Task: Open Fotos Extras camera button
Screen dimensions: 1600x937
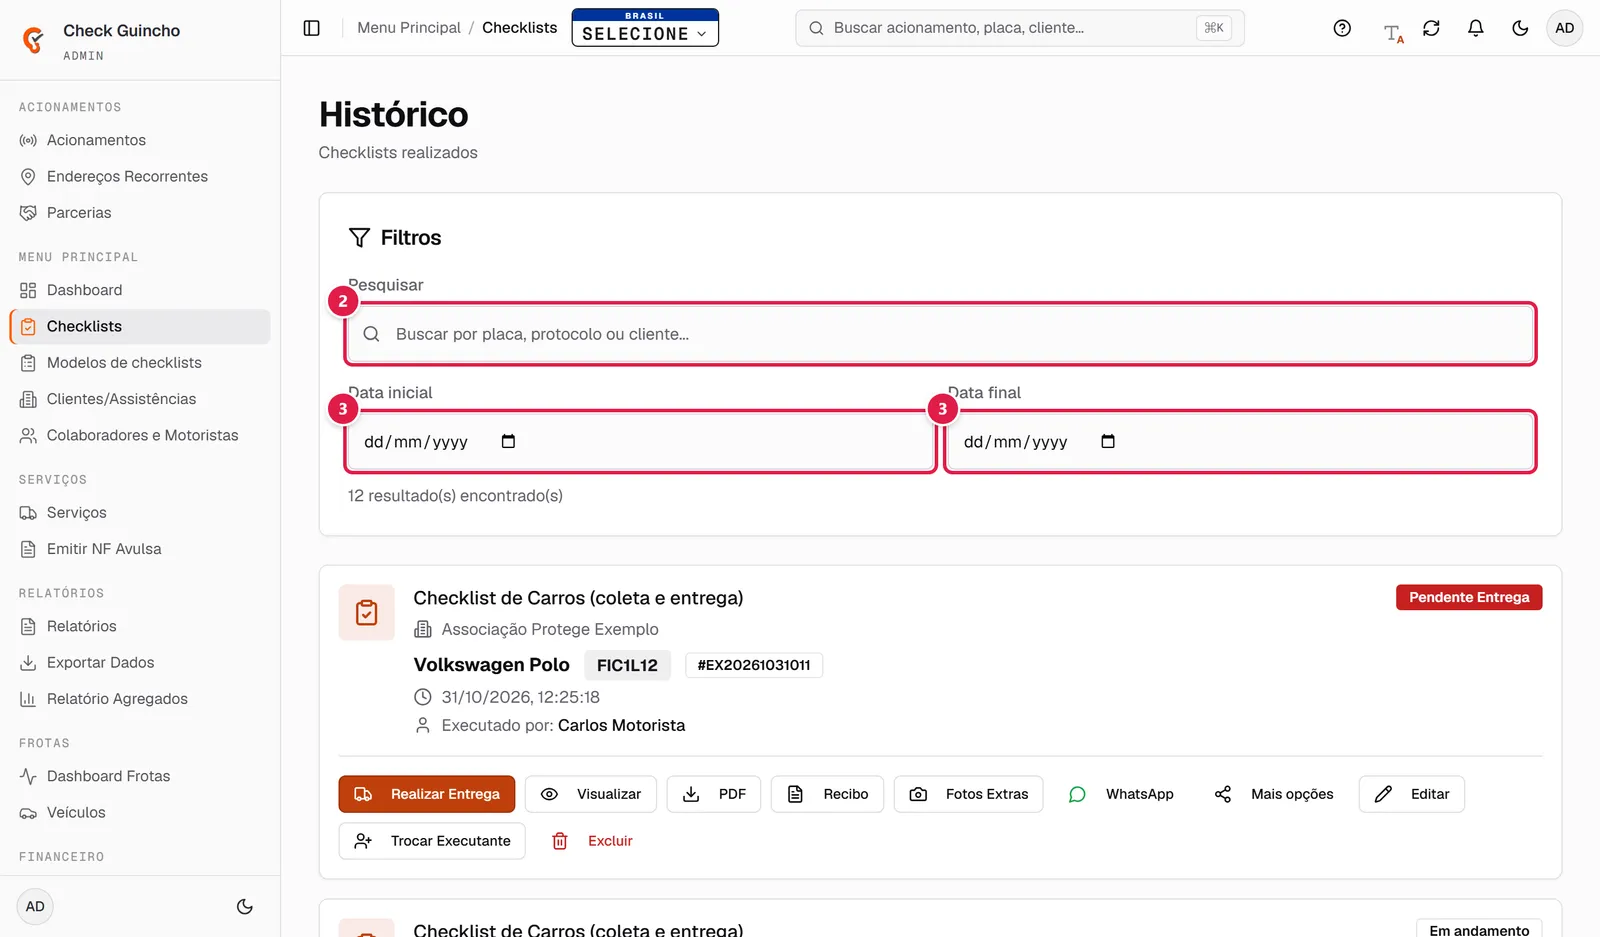Action: (x=968, y=794)
